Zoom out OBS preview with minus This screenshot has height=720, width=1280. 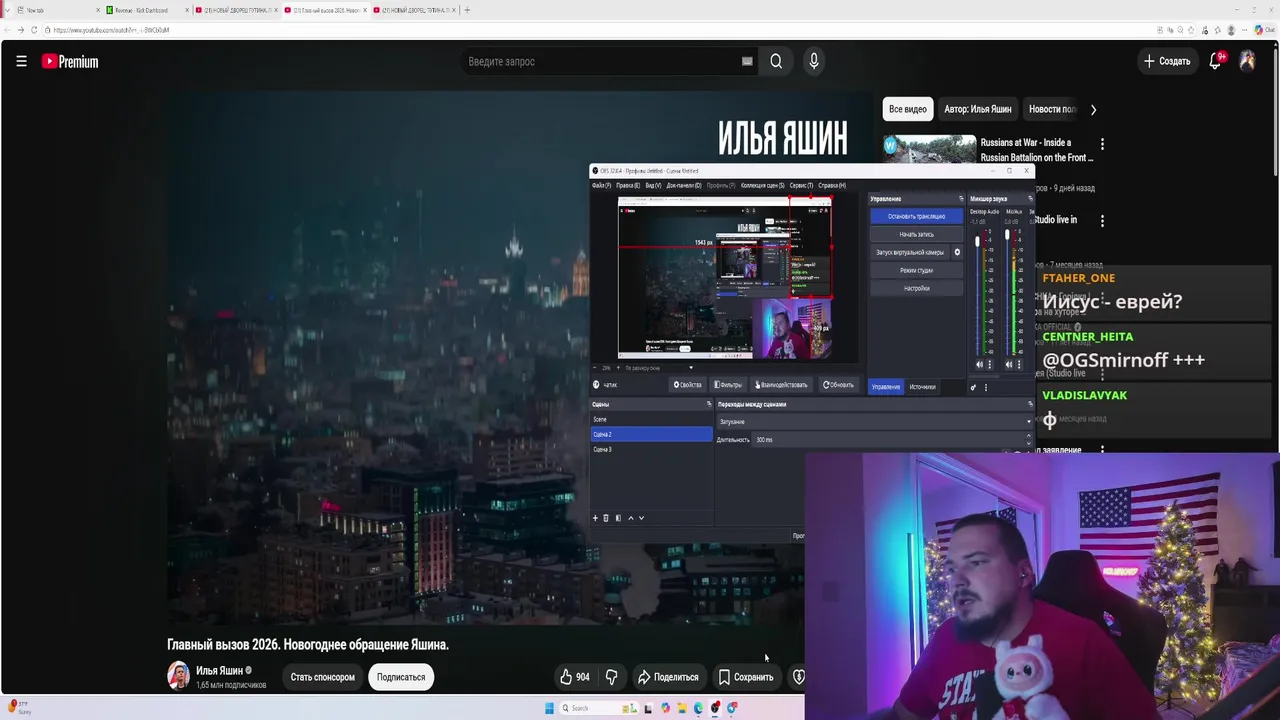(x=594, y=368)
